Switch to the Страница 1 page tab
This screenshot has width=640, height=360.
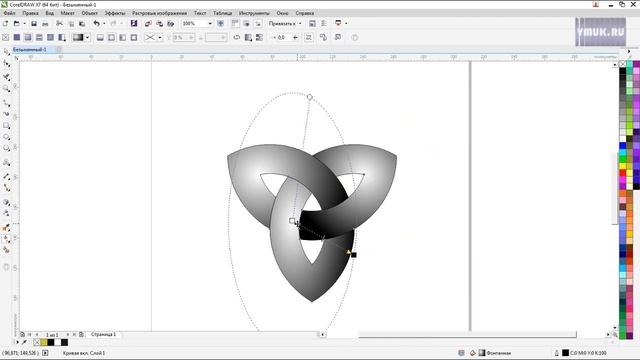[x=103, y=334]
